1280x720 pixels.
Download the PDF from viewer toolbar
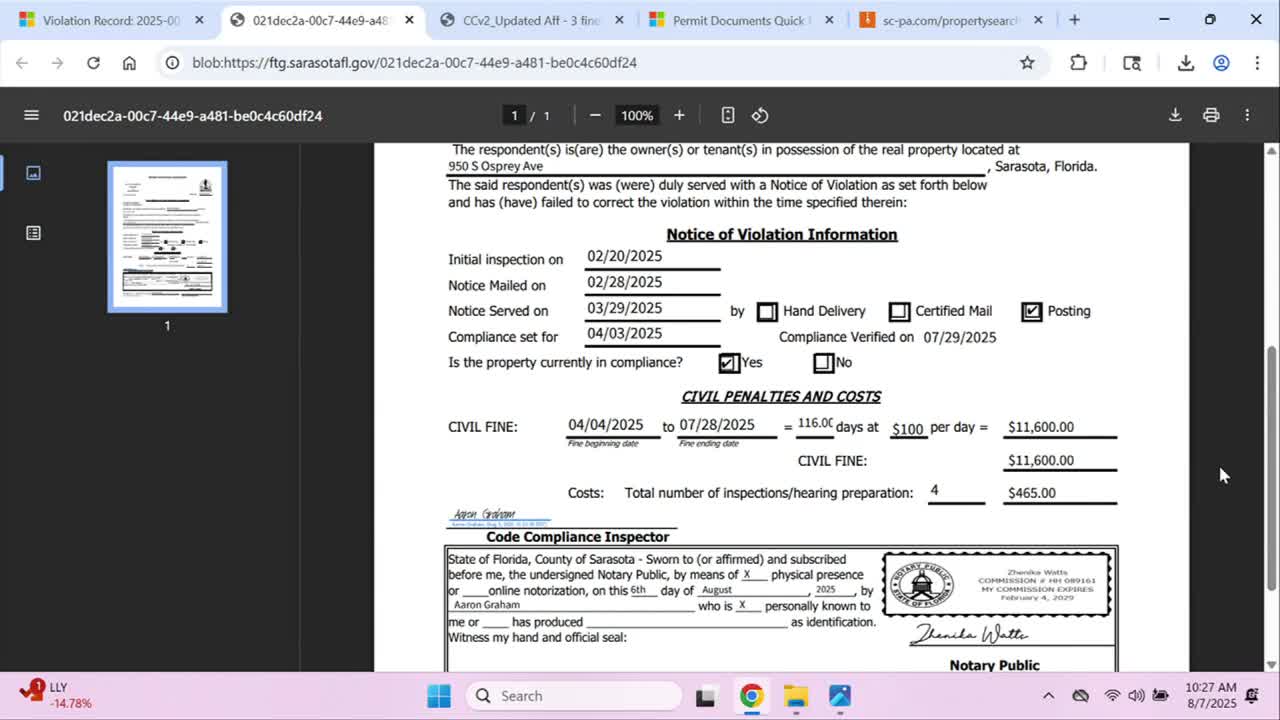1175,115
